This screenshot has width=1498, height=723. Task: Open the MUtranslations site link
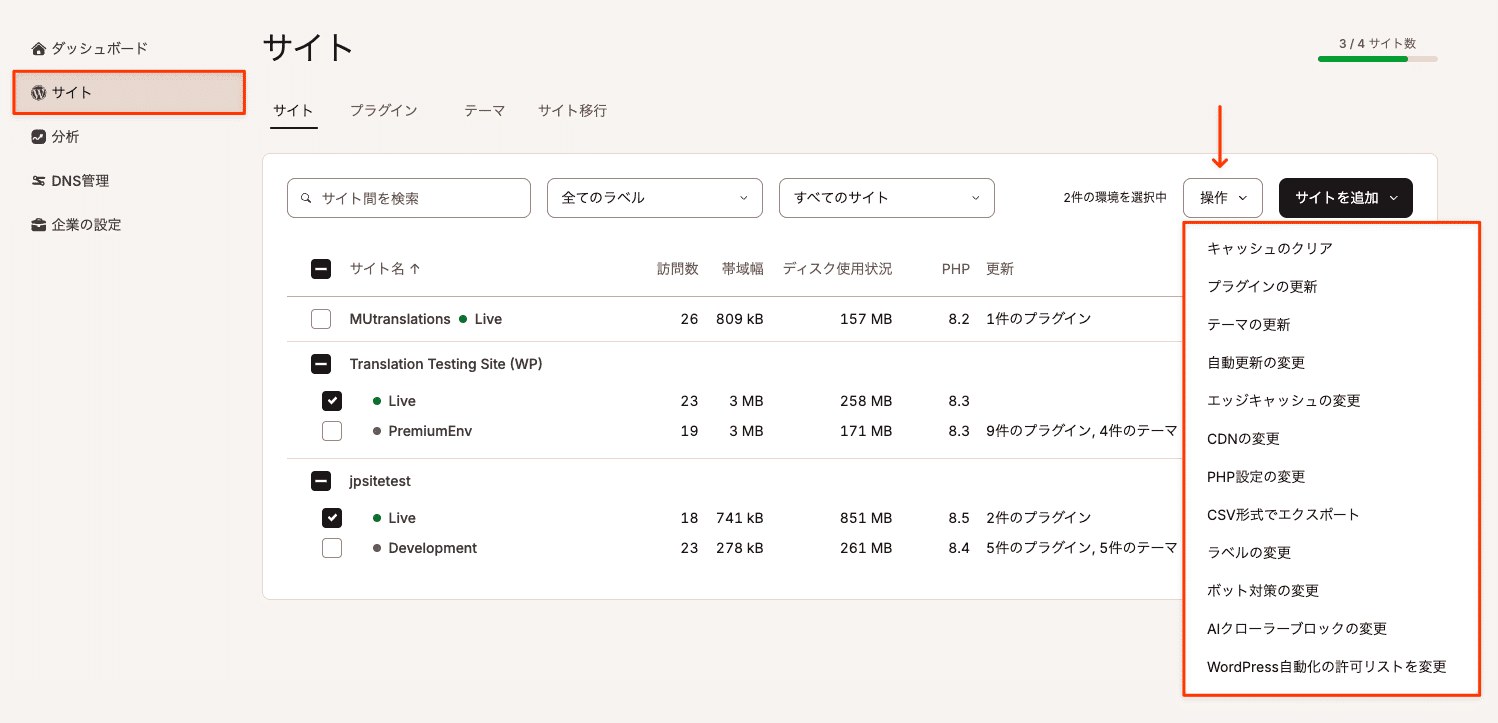[x=400, y=319]
